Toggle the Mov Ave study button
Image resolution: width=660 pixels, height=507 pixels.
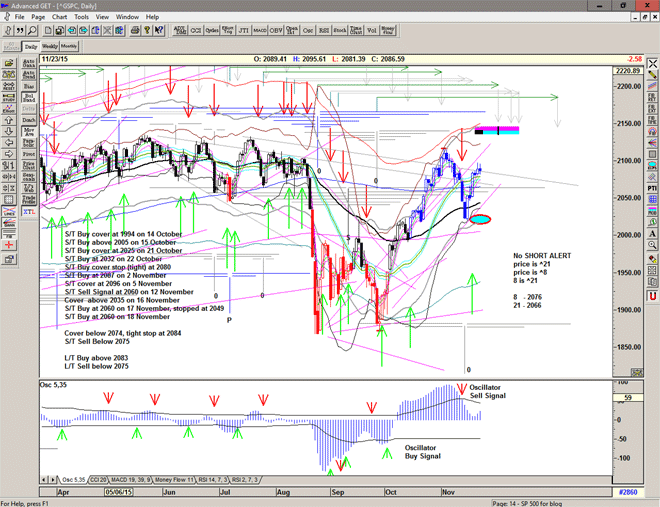(x=29, y=132)
